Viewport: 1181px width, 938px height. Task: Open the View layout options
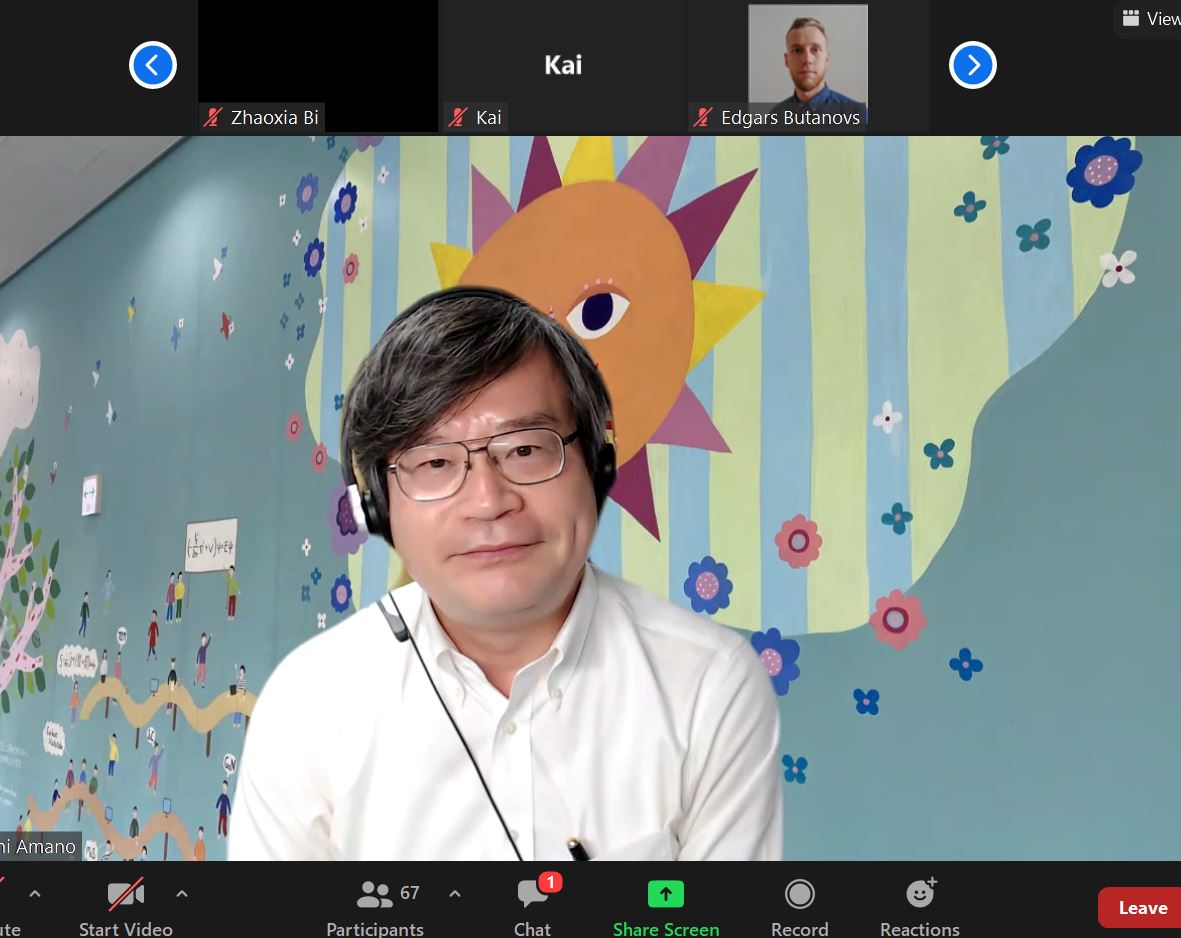click(1149, 18)
